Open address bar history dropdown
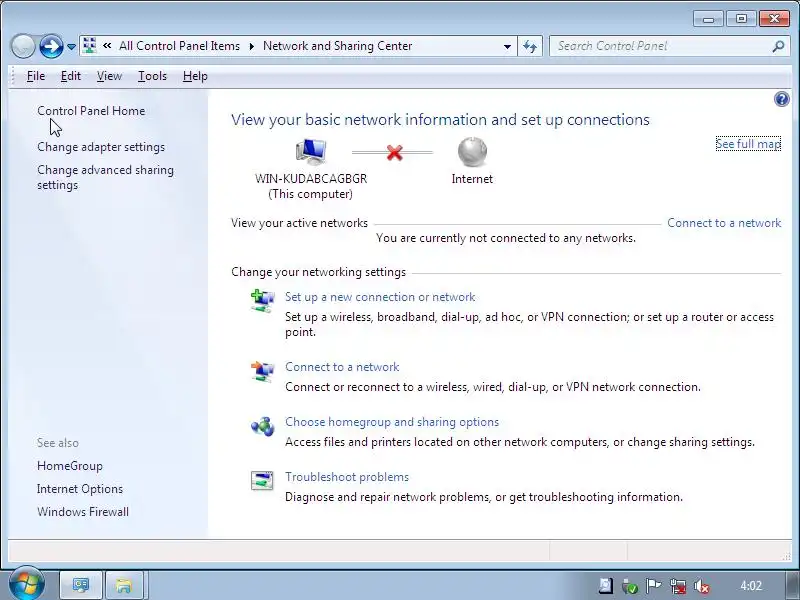 pos(507,46)
